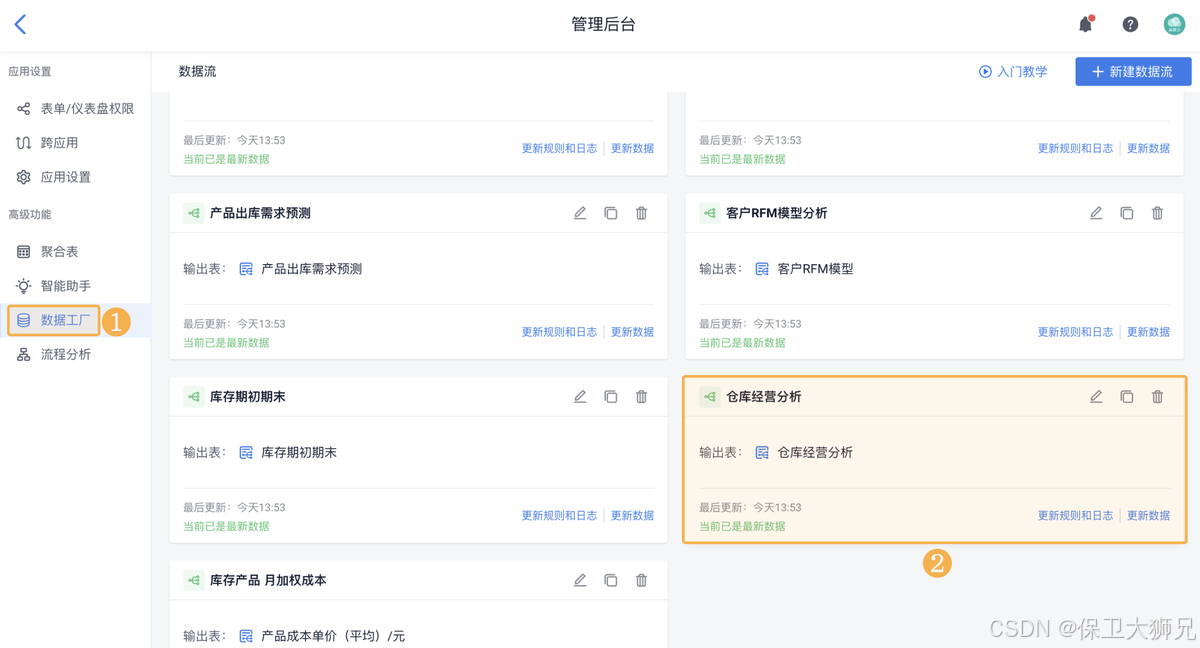Delete the 产品出库需求预测 data flow
The width and height of the screenshot is (1200, 648).
[x=642, y=213]
